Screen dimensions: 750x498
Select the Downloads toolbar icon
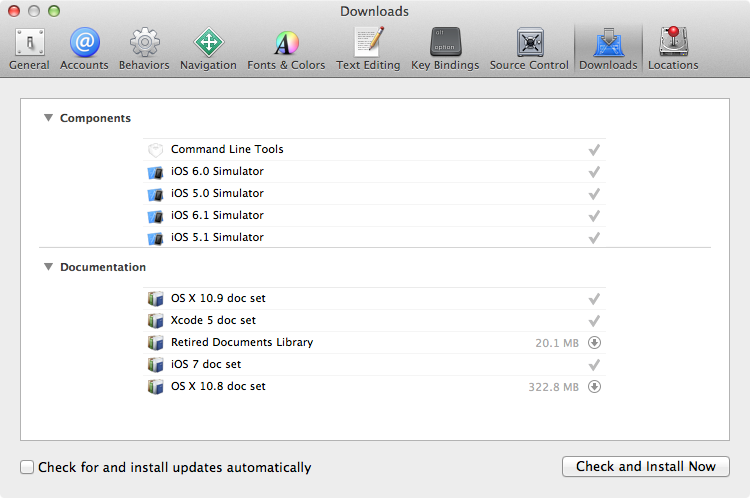click(608, 49)
